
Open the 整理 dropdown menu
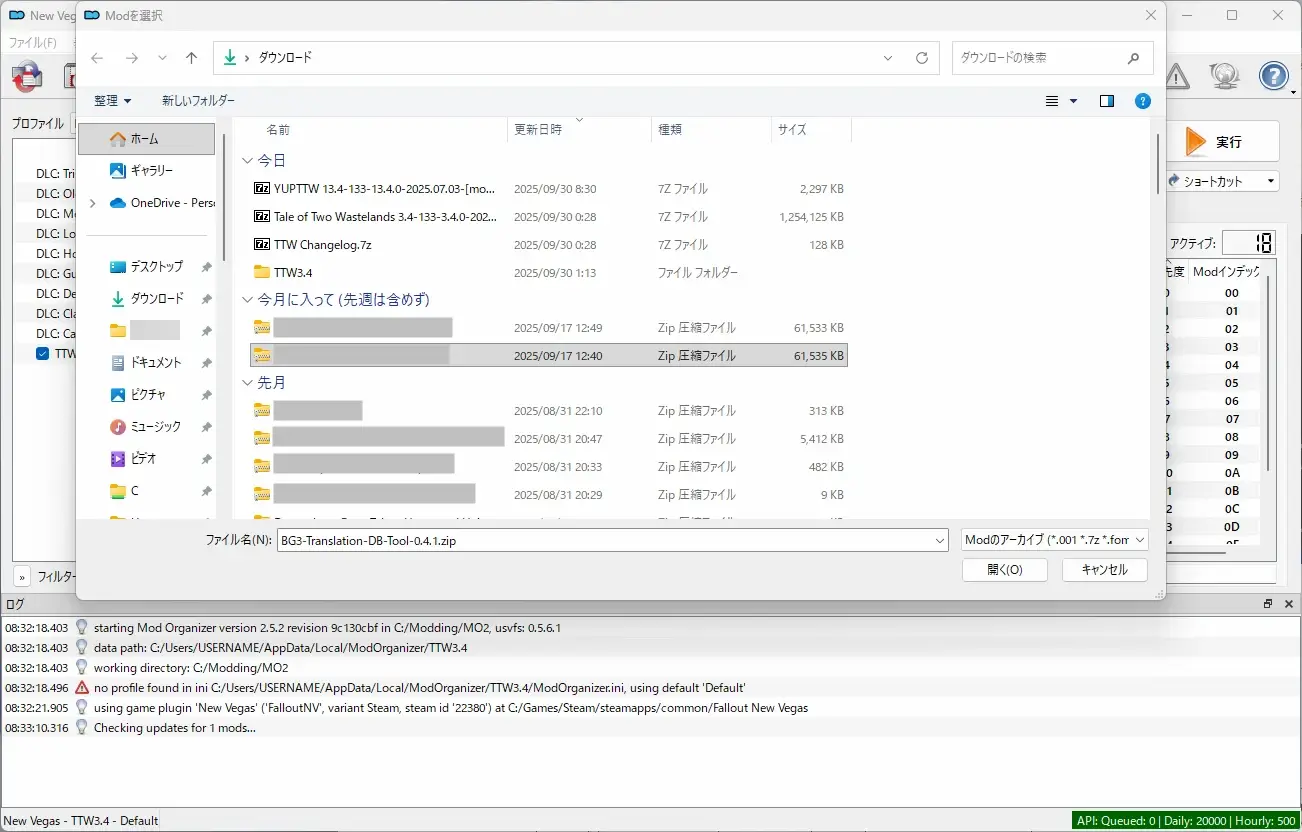(x=112, y=101)
